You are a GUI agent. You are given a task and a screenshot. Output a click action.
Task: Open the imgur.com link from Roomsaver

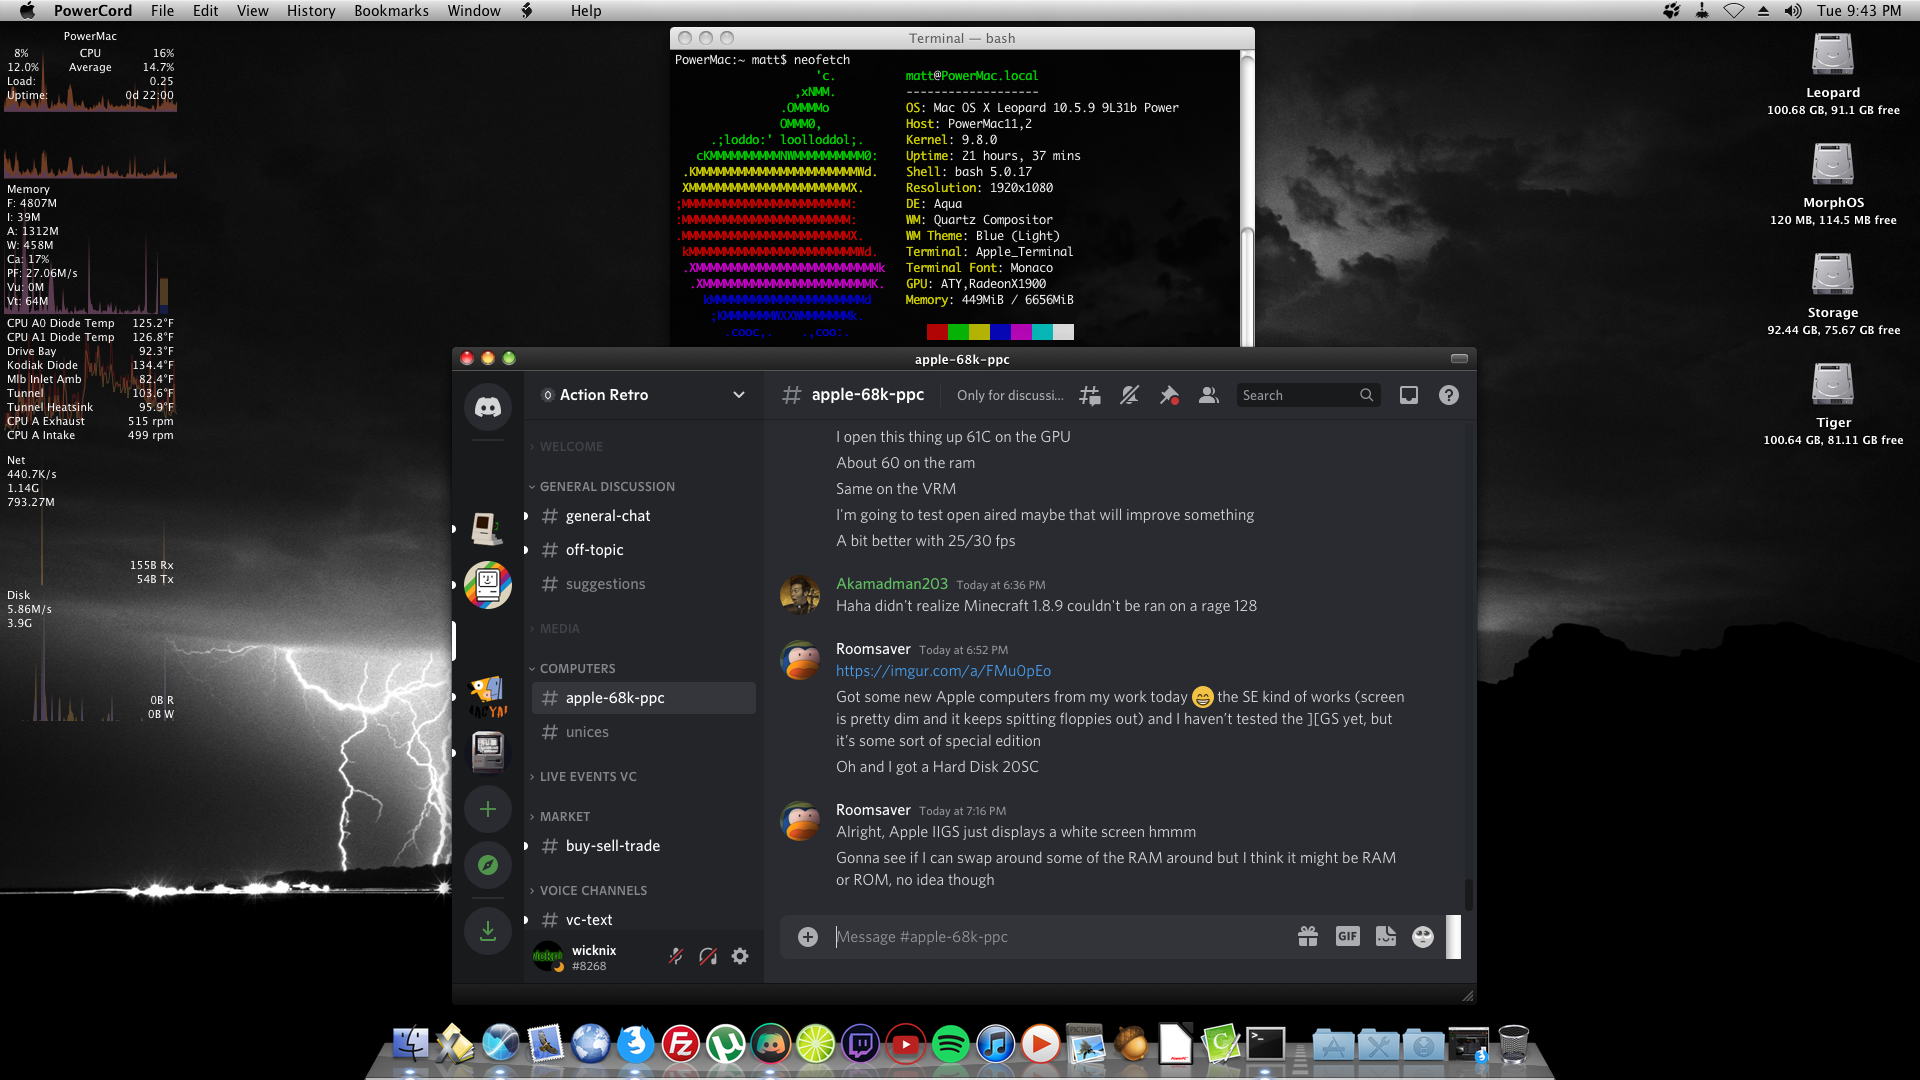943,671
